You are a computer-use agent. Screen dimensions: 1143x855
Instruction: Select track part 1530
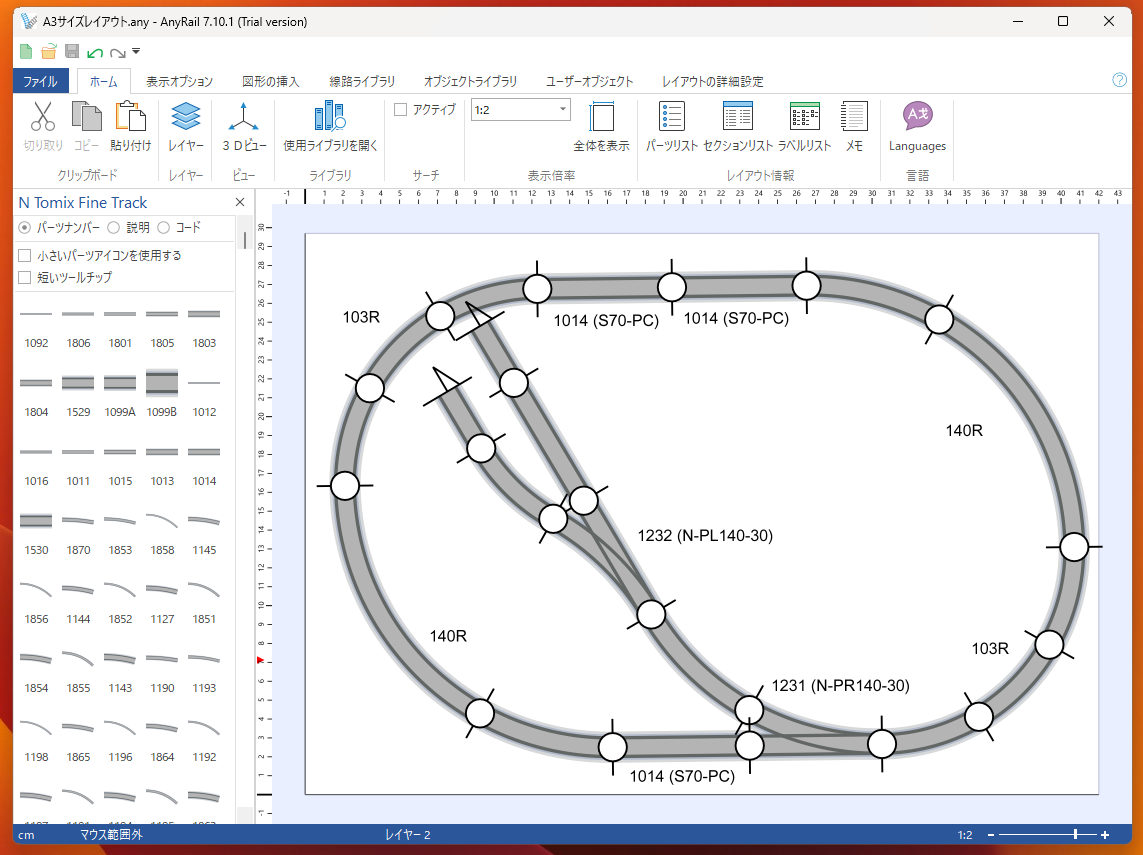[36, 533]
